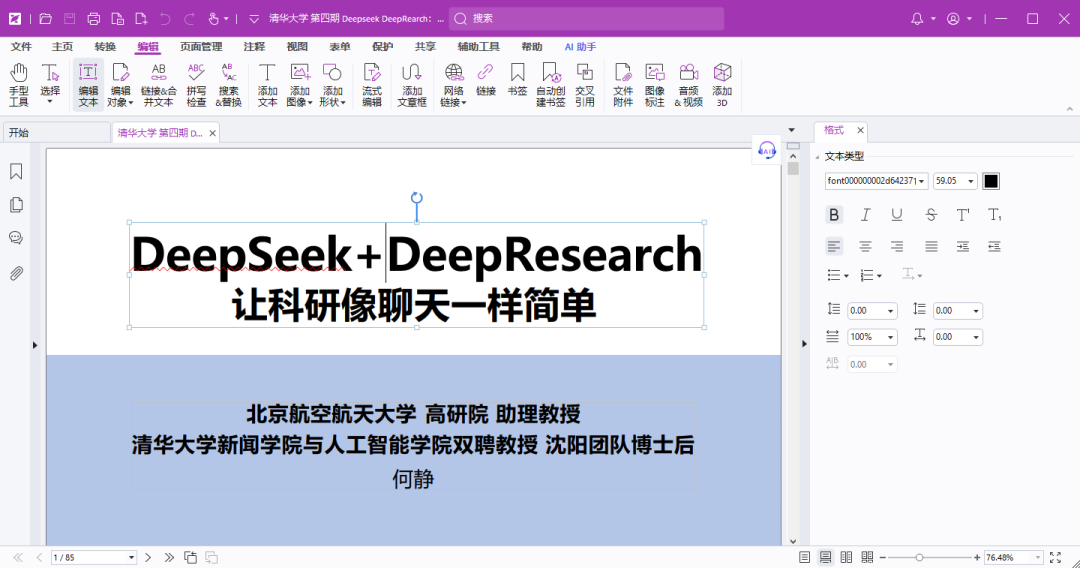Viewport: 1080px width, 568px height.
Task: Open the AI assistant floating icon
Action: 767,150
